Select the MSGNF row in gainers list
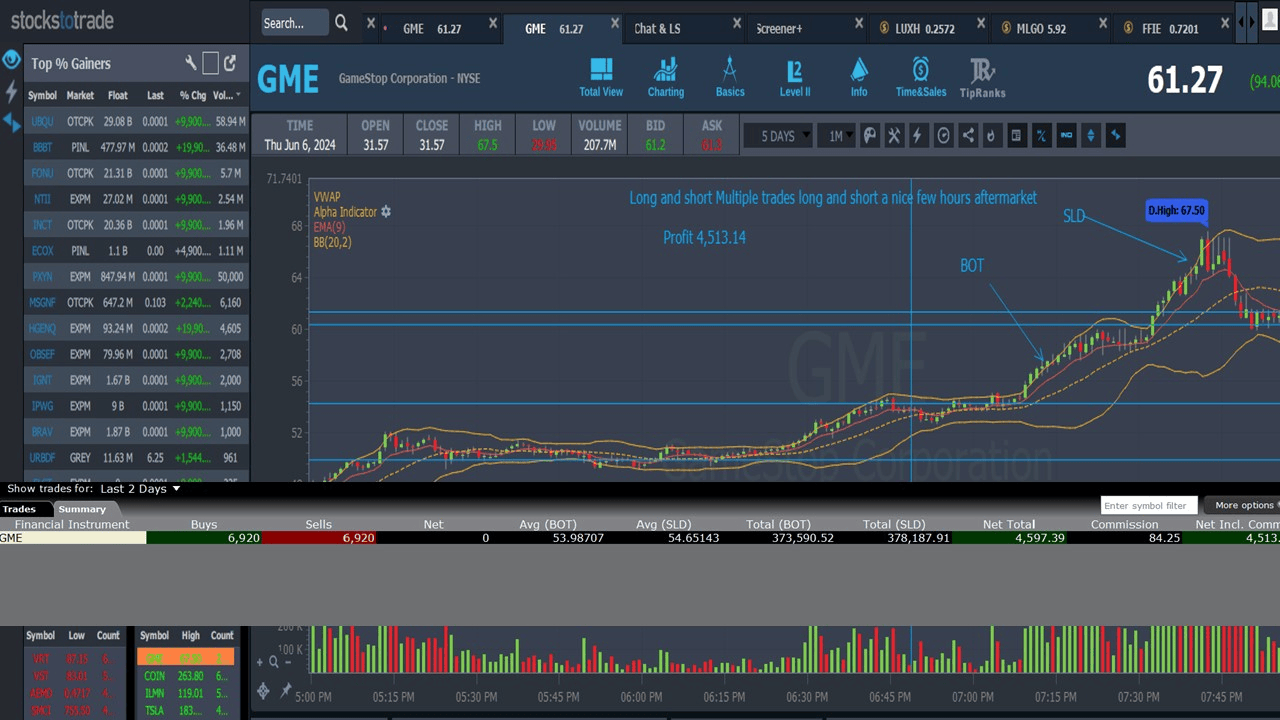Screen dimensions: 1280x720 click(136, 302)
